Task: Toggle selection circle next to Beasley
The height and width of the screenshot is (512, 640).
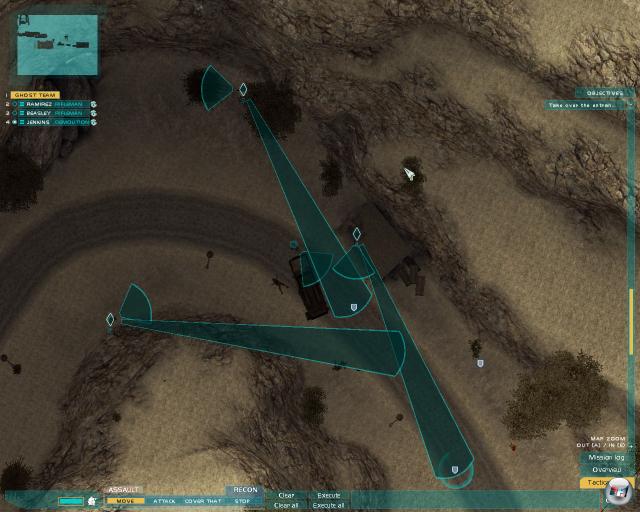Action: coord(15,113)
